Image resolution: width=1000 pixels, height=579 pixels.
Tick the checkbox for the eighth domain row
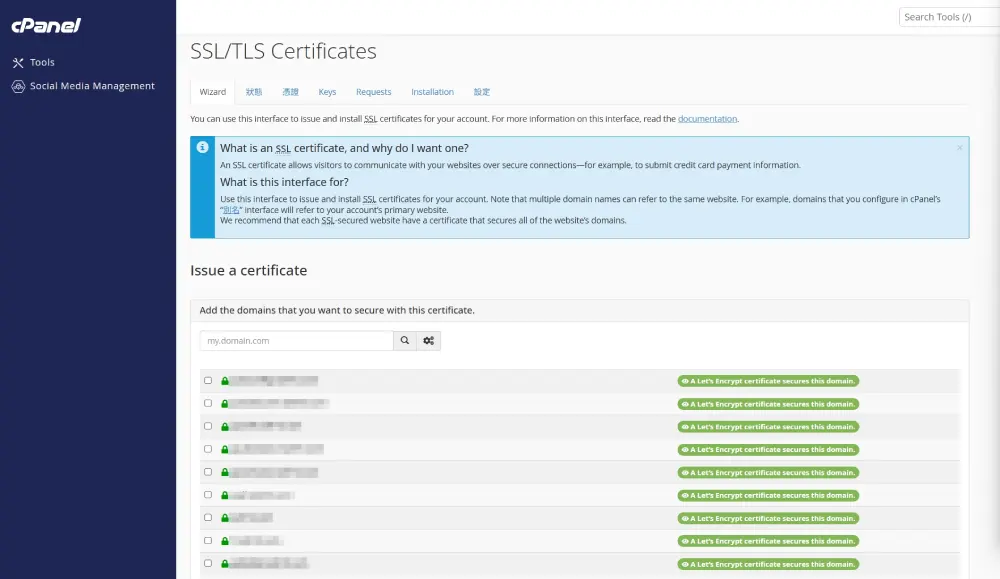208,541
